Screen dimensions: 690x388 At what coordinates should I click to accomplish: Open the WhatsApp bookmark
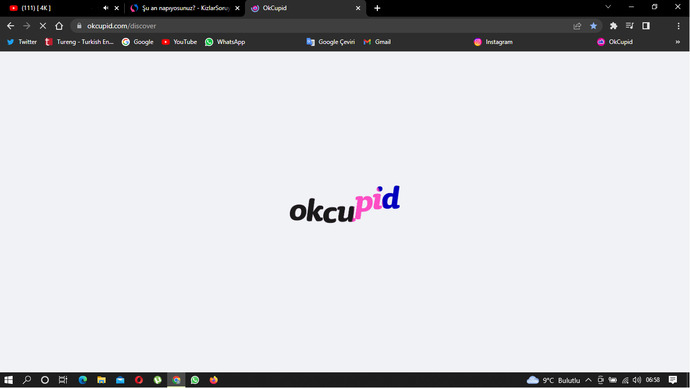click(x=225, y=42)
